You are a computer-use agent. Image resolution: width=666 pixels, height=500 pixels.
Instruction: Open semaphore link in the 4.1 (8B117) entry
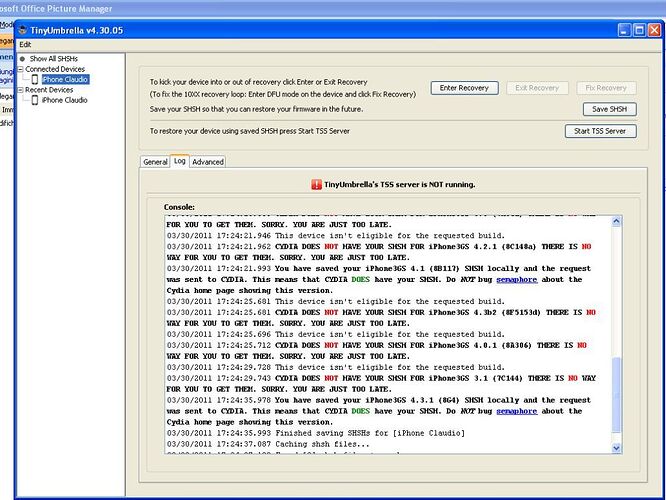pyautogui.click(x=516, y=280)
